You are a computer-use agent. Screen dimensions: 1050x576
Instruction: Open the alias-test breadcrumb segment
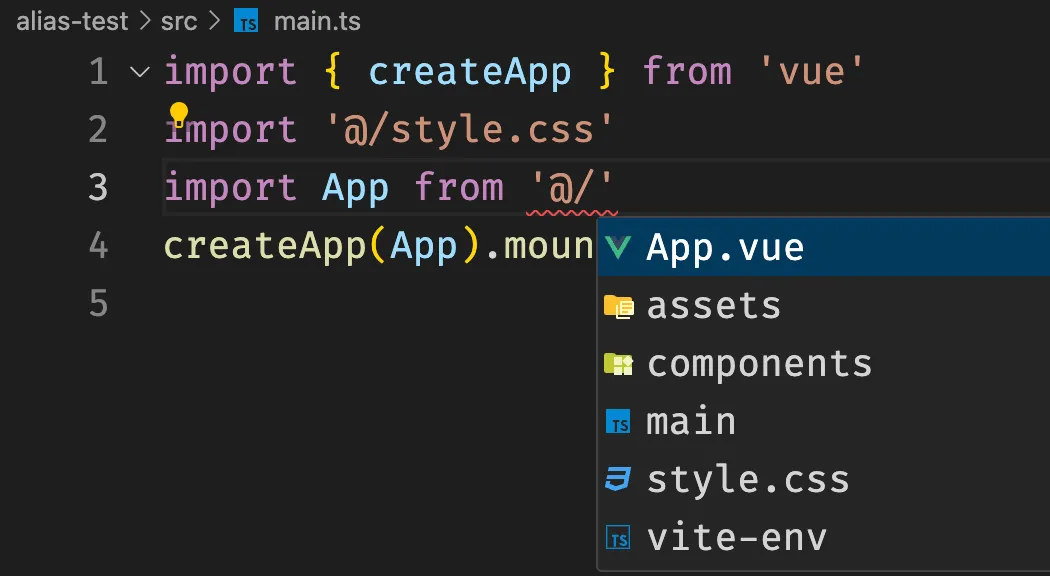[72, 21]
